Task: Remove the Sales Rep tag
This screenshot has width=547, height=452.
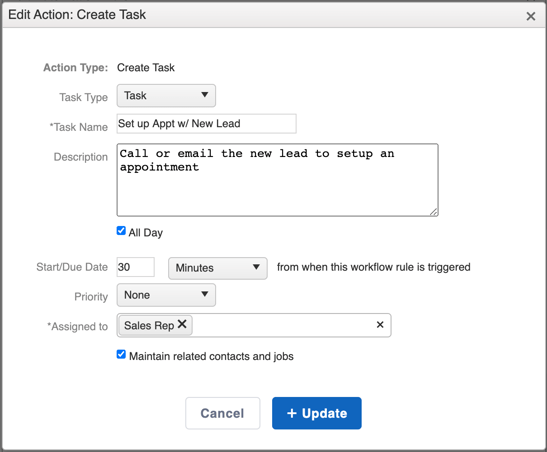Action: 182,324
